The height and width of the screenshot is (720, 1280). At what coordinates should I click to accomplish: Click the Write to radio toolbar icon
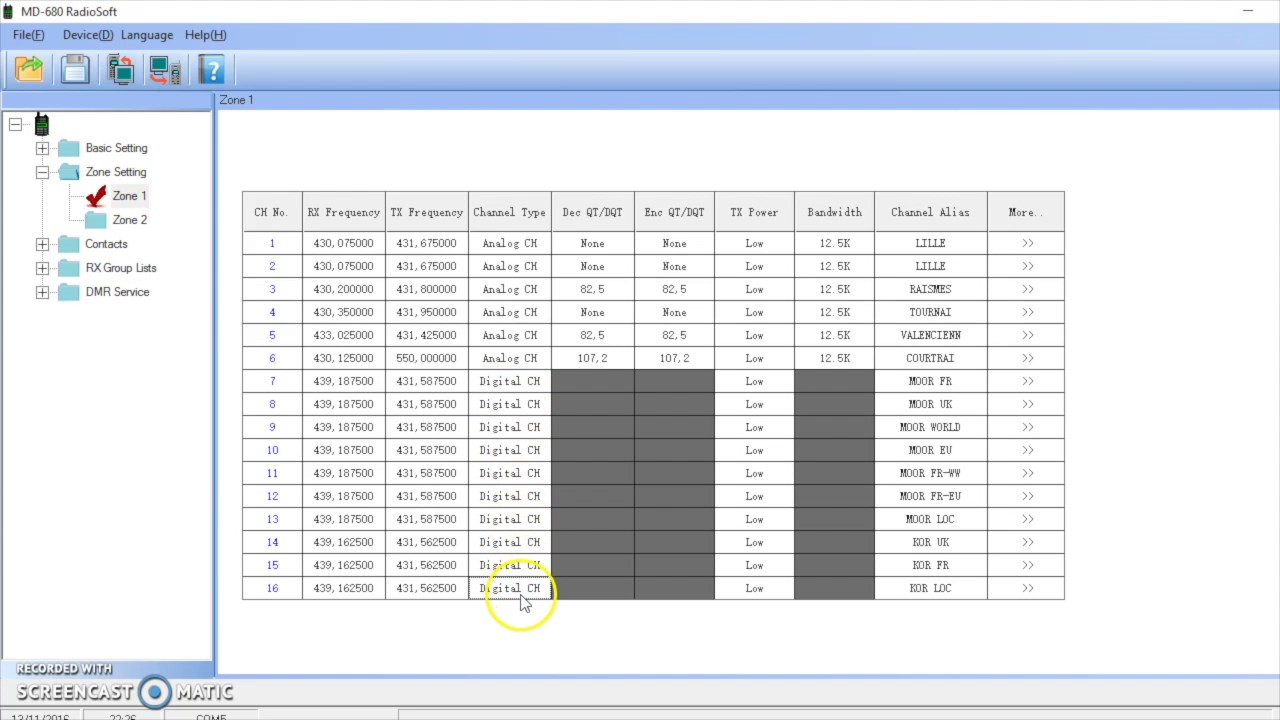[x=165, y=69]
